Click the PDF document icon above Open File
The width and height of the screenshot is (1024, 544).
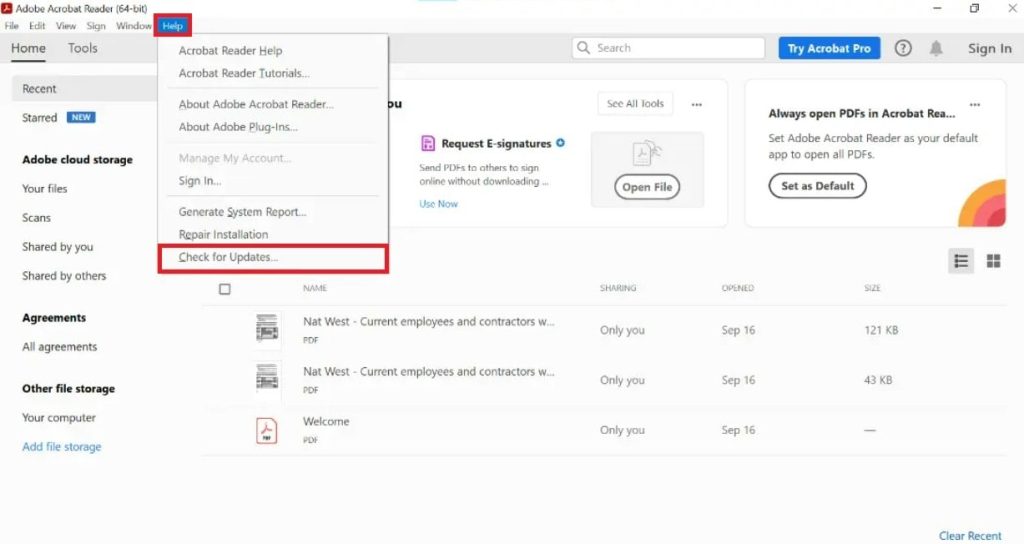pos(647,154)
